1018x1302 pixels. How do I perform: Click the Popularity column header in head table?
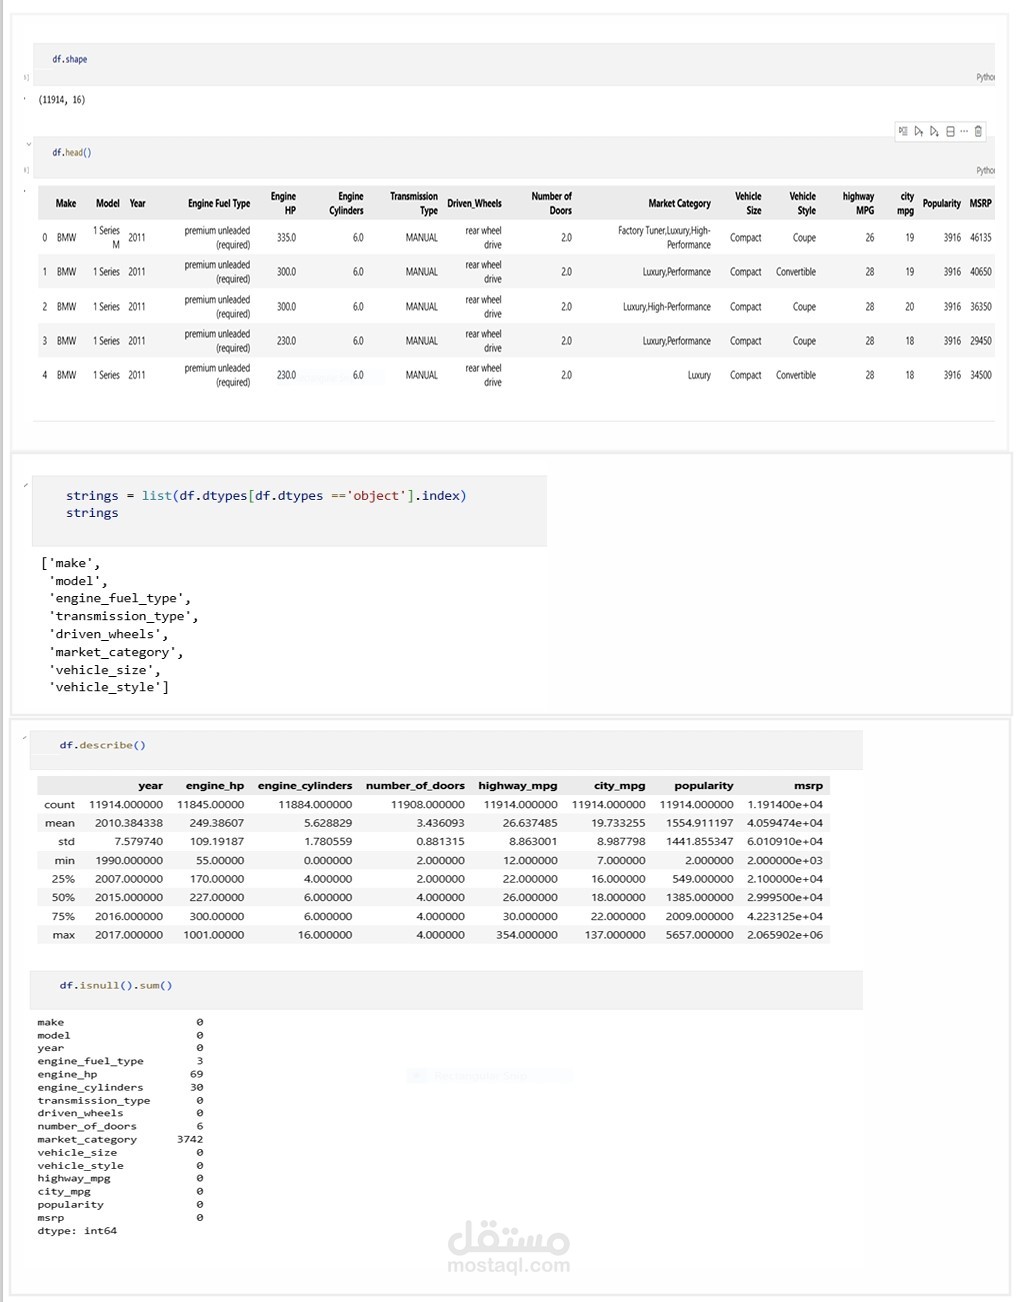tap(941, 203)
